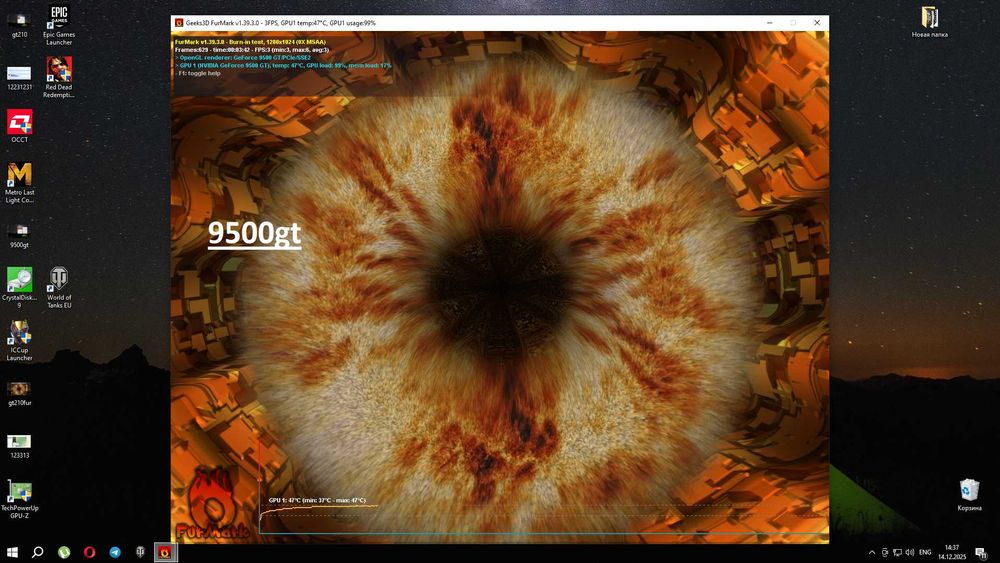Activate the FurMark taskbar button
This screenshot has height=563, width=1000.
tap(165, 552)
